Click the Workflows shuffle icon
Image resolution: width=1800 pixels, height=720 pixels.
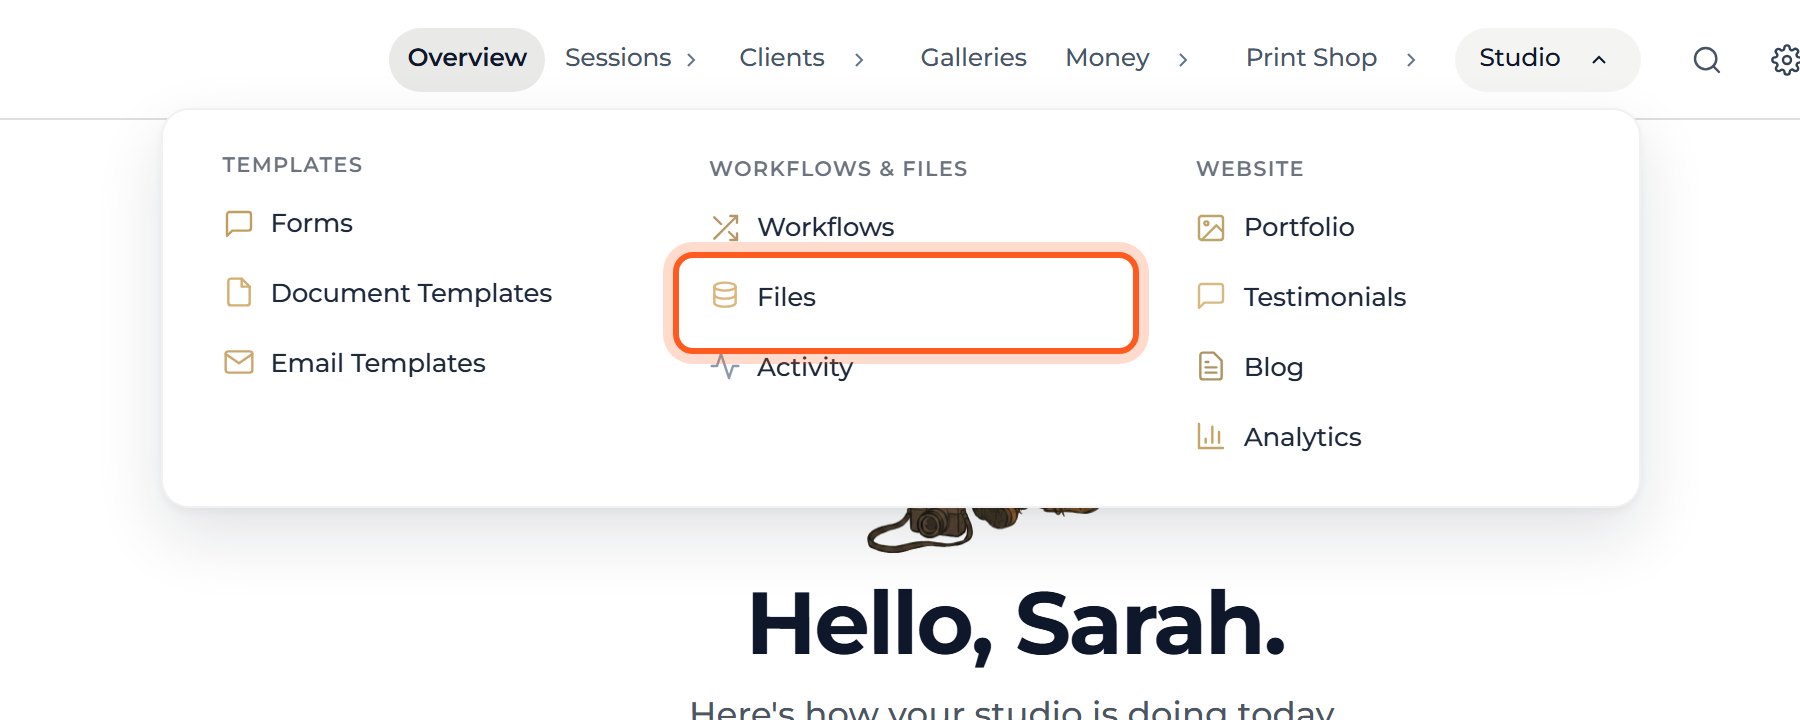coord(725,227)
